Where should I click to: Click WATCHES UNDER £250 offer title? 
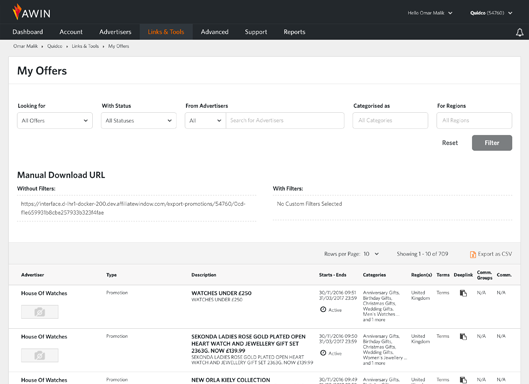tap(221, 293)
